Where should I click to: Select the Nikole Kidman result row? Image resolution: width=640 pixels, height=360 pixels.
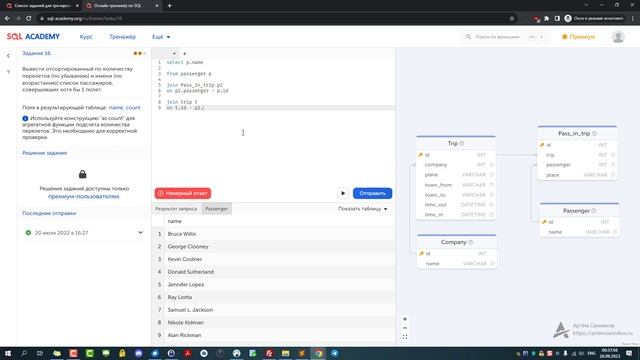coord(273,322)
